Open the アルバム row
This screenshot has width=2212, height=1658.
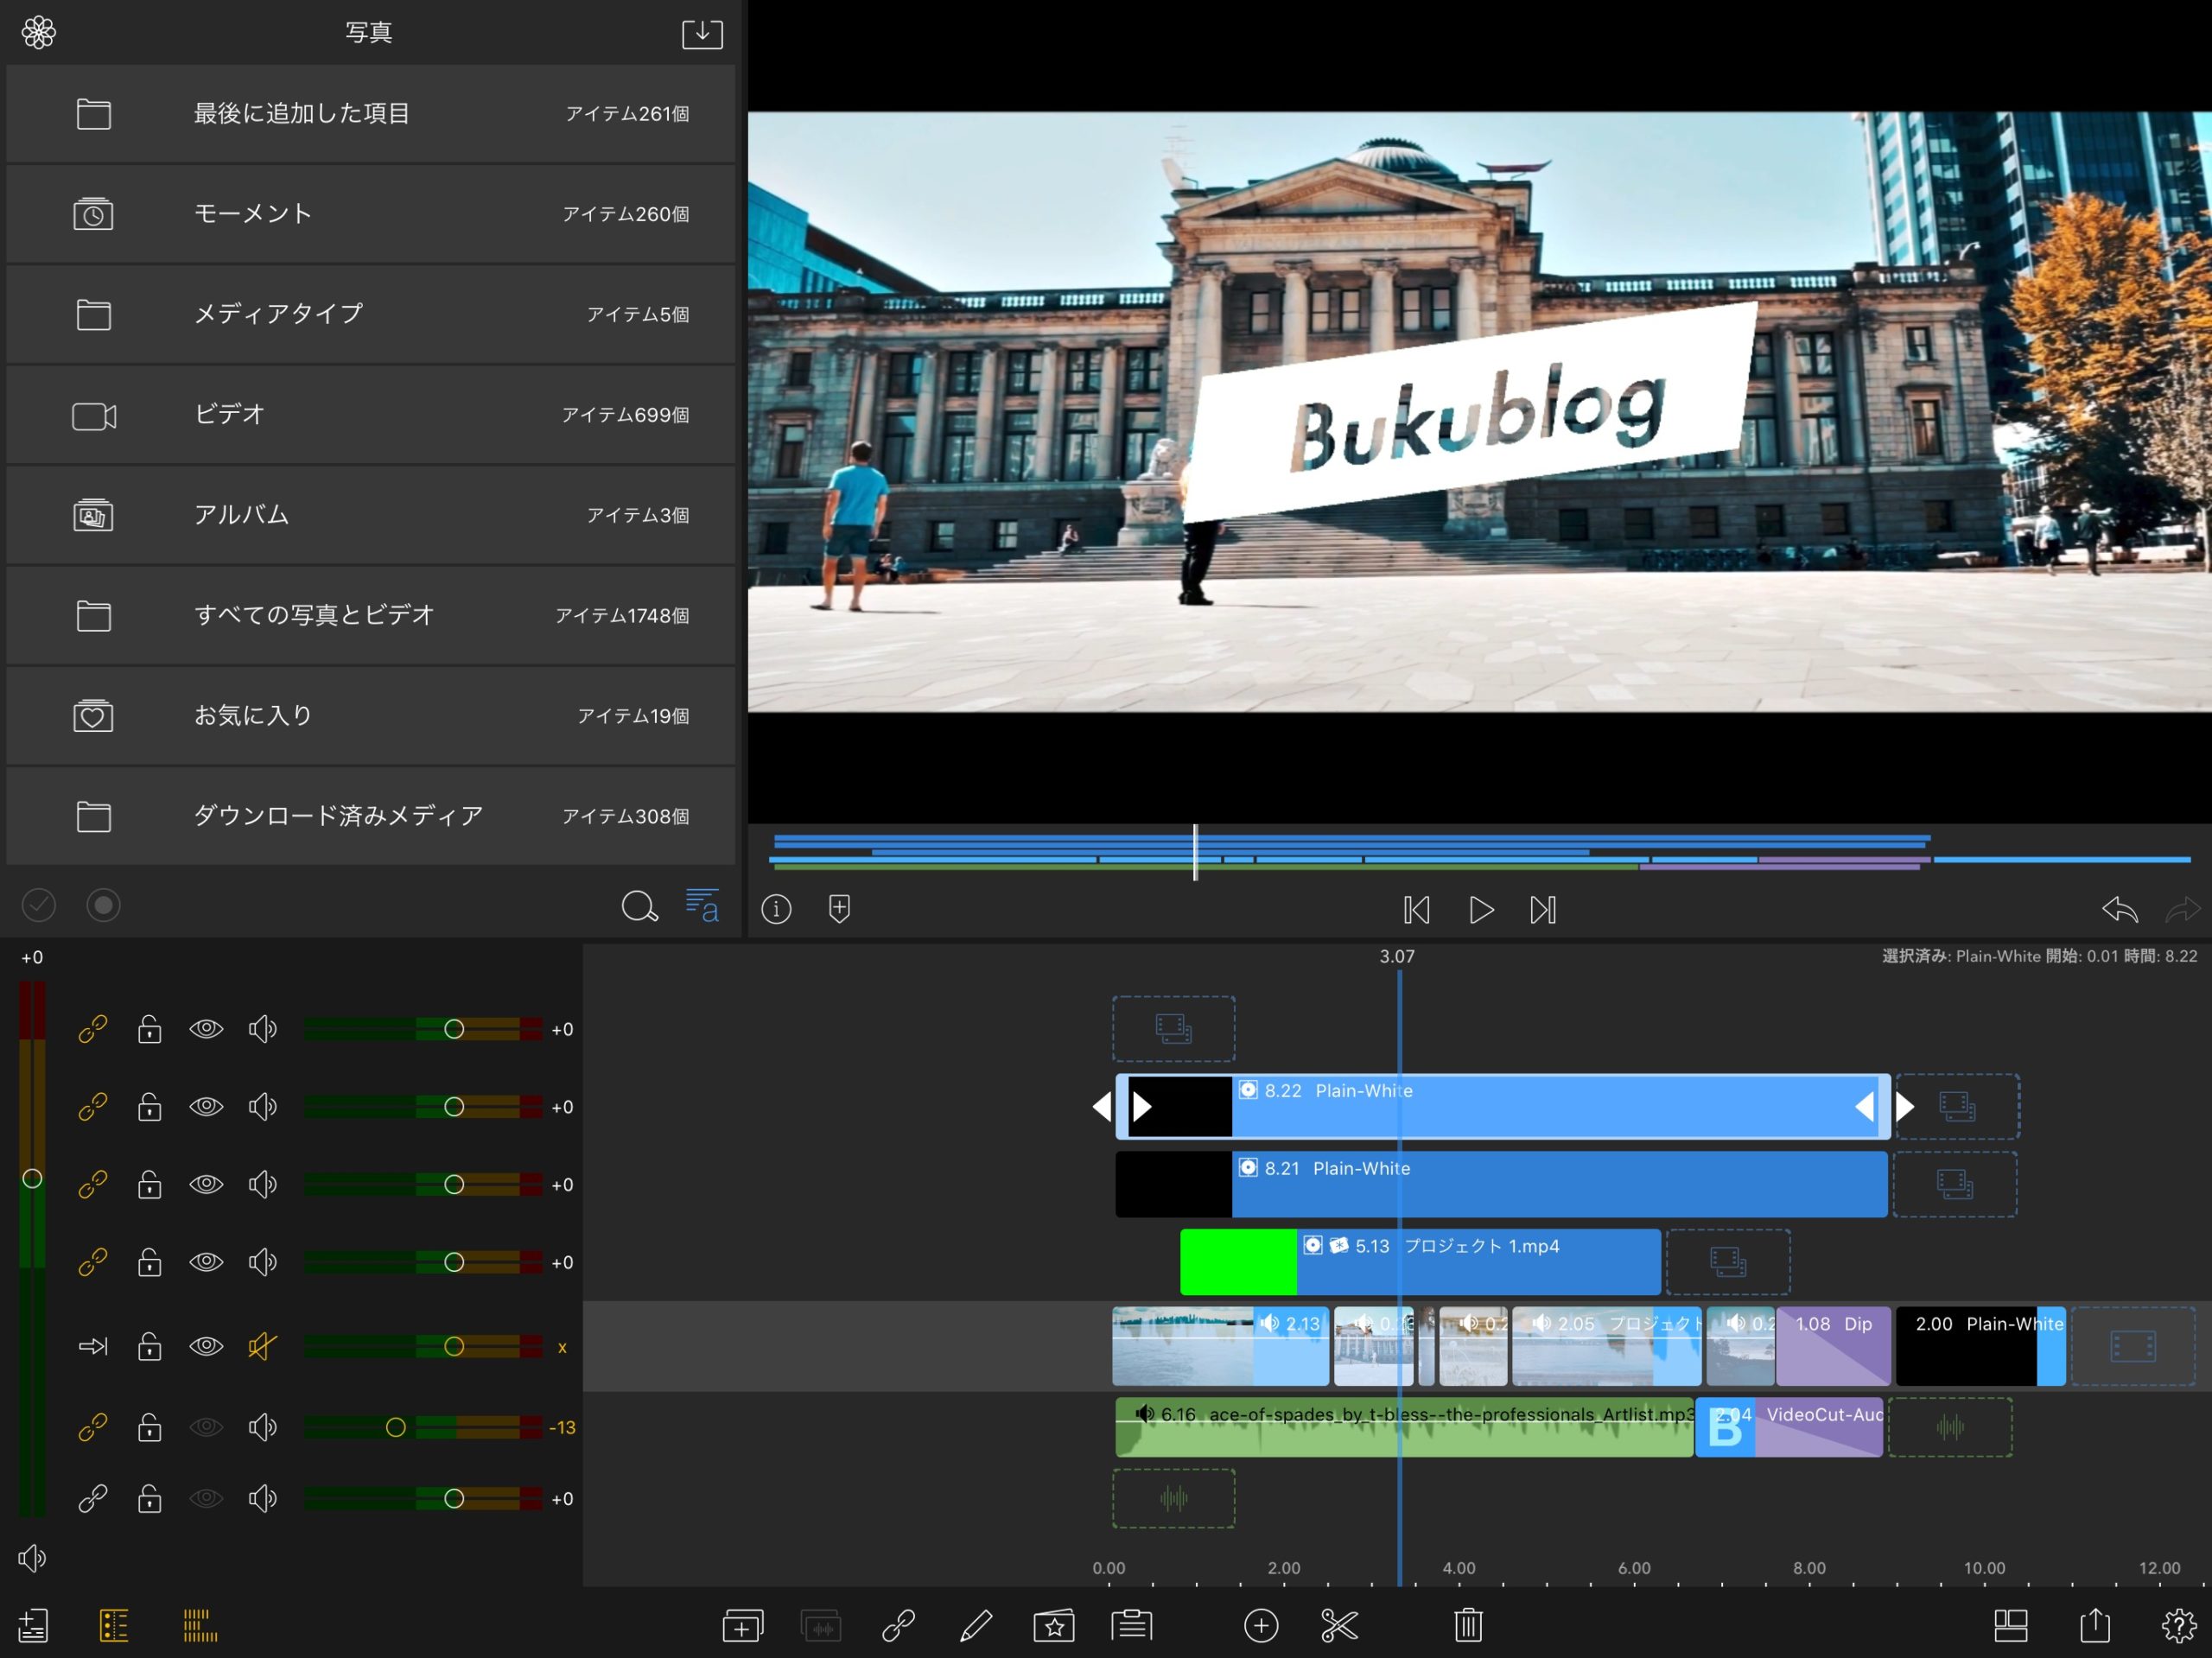[x=371, y=515]
